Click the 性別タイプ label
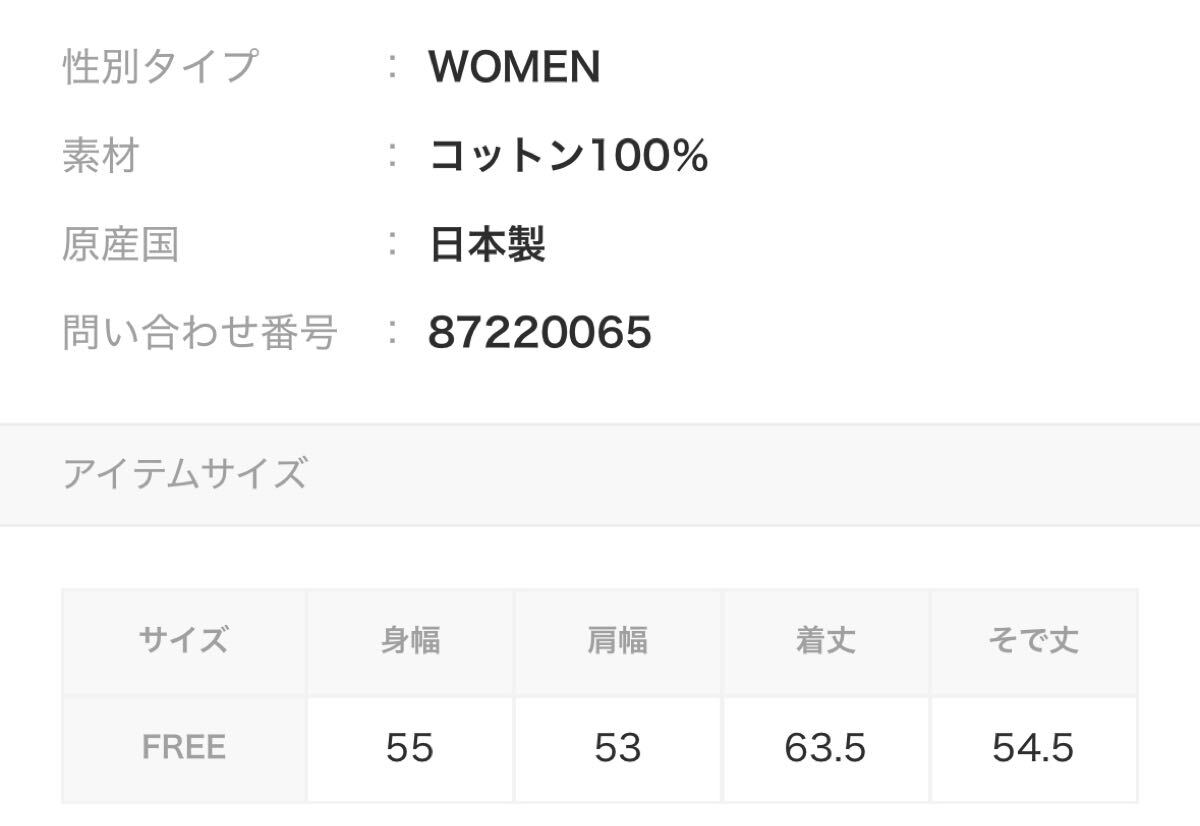 [160, 67]
